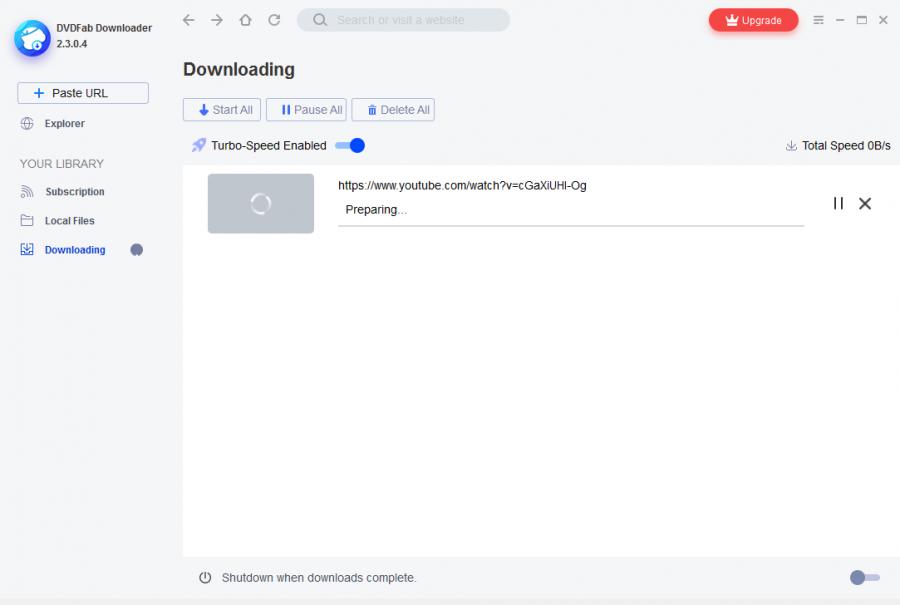The image size is (900, 605).
Task: Click the DVDFab Downloader logo icon
Action: pyautogui.click(x=33, y=38)
